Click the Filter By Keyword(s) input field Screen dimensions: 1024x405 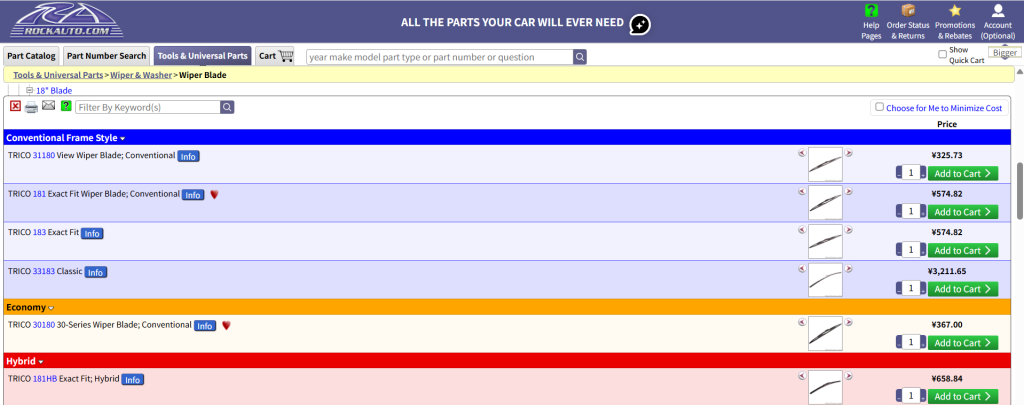coord(148,107)
